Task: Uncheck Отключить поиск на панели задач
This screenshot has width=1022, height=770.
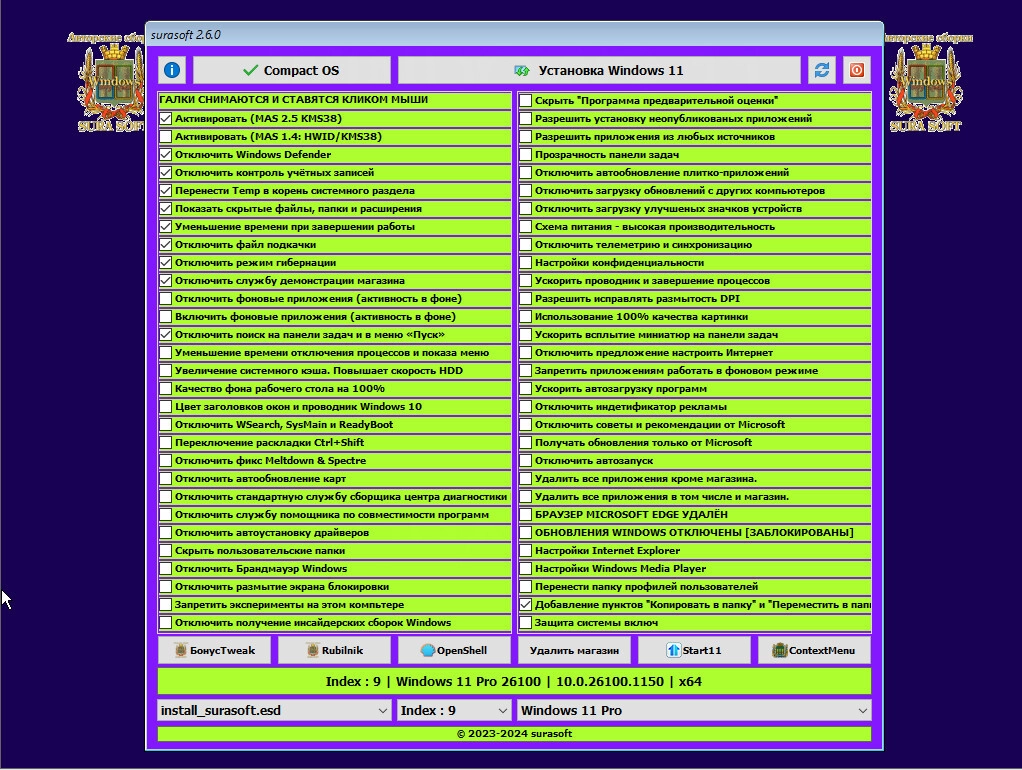Action: pos(166,334)
